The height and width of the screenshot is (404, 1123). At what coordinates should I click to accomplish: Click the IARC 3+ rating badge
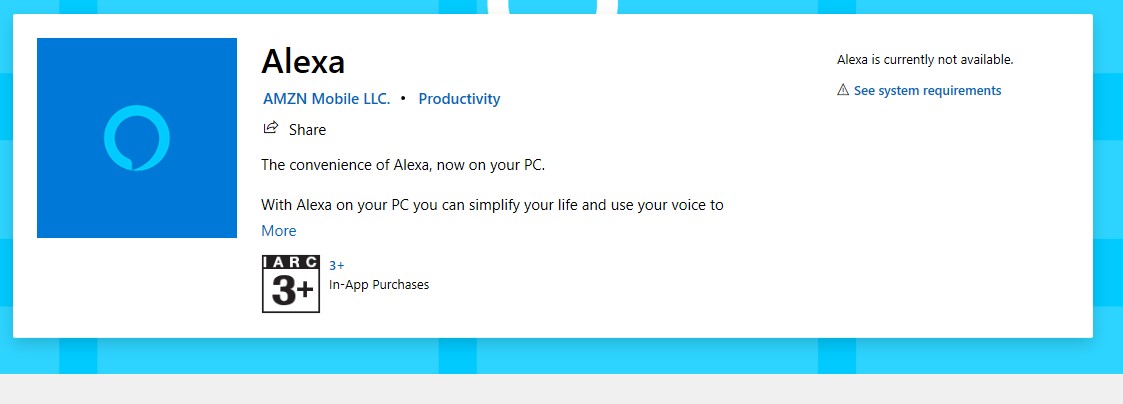click(291, 284)
